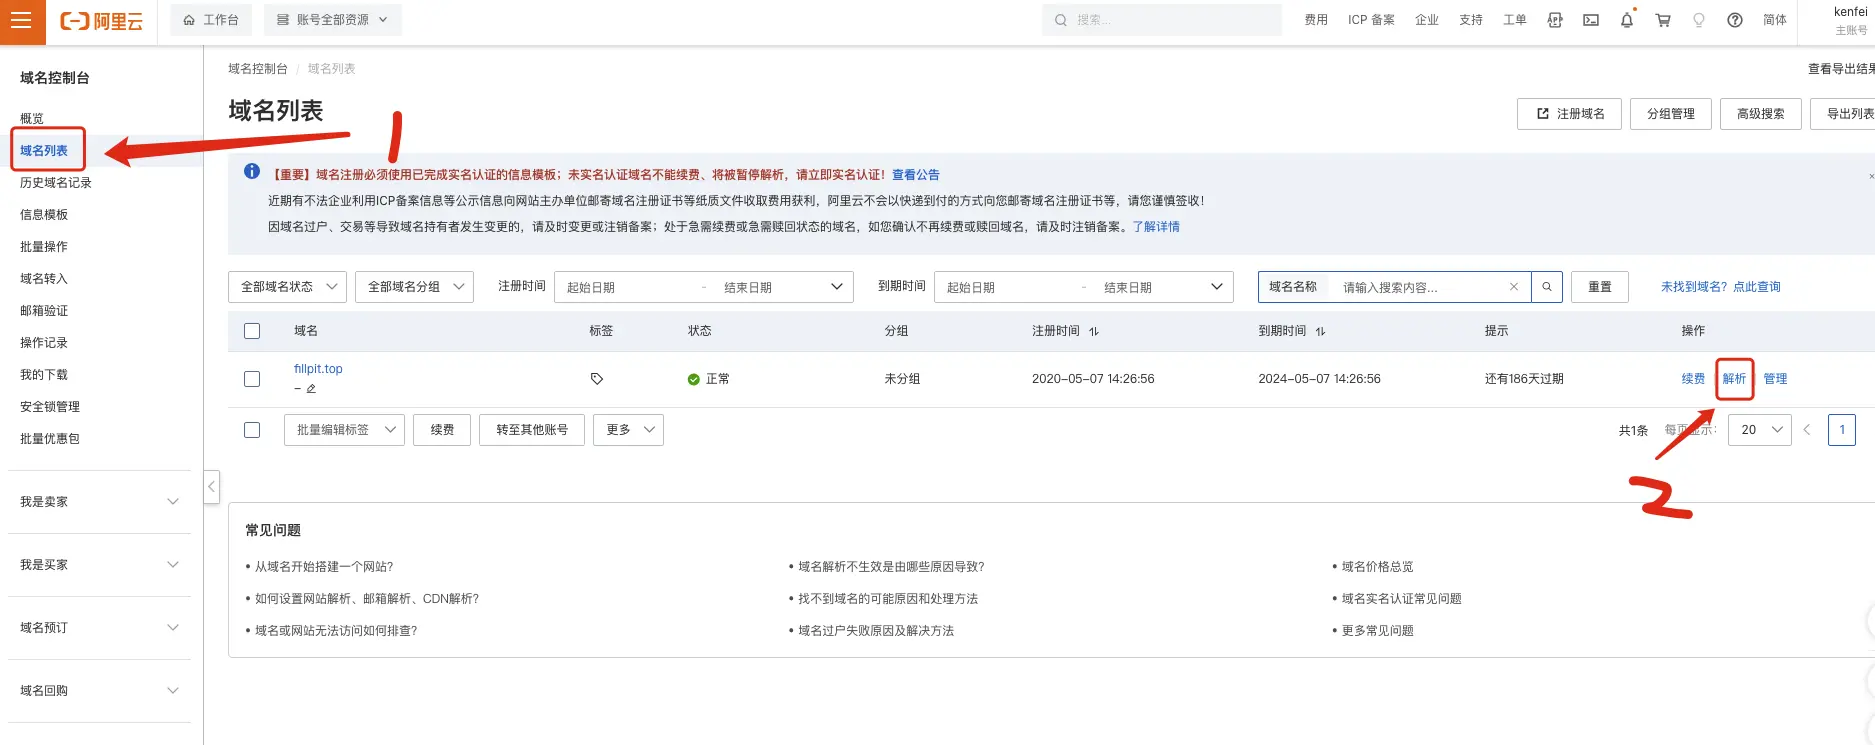Click 续费 link for fillpit.top

pos(1693,379)
